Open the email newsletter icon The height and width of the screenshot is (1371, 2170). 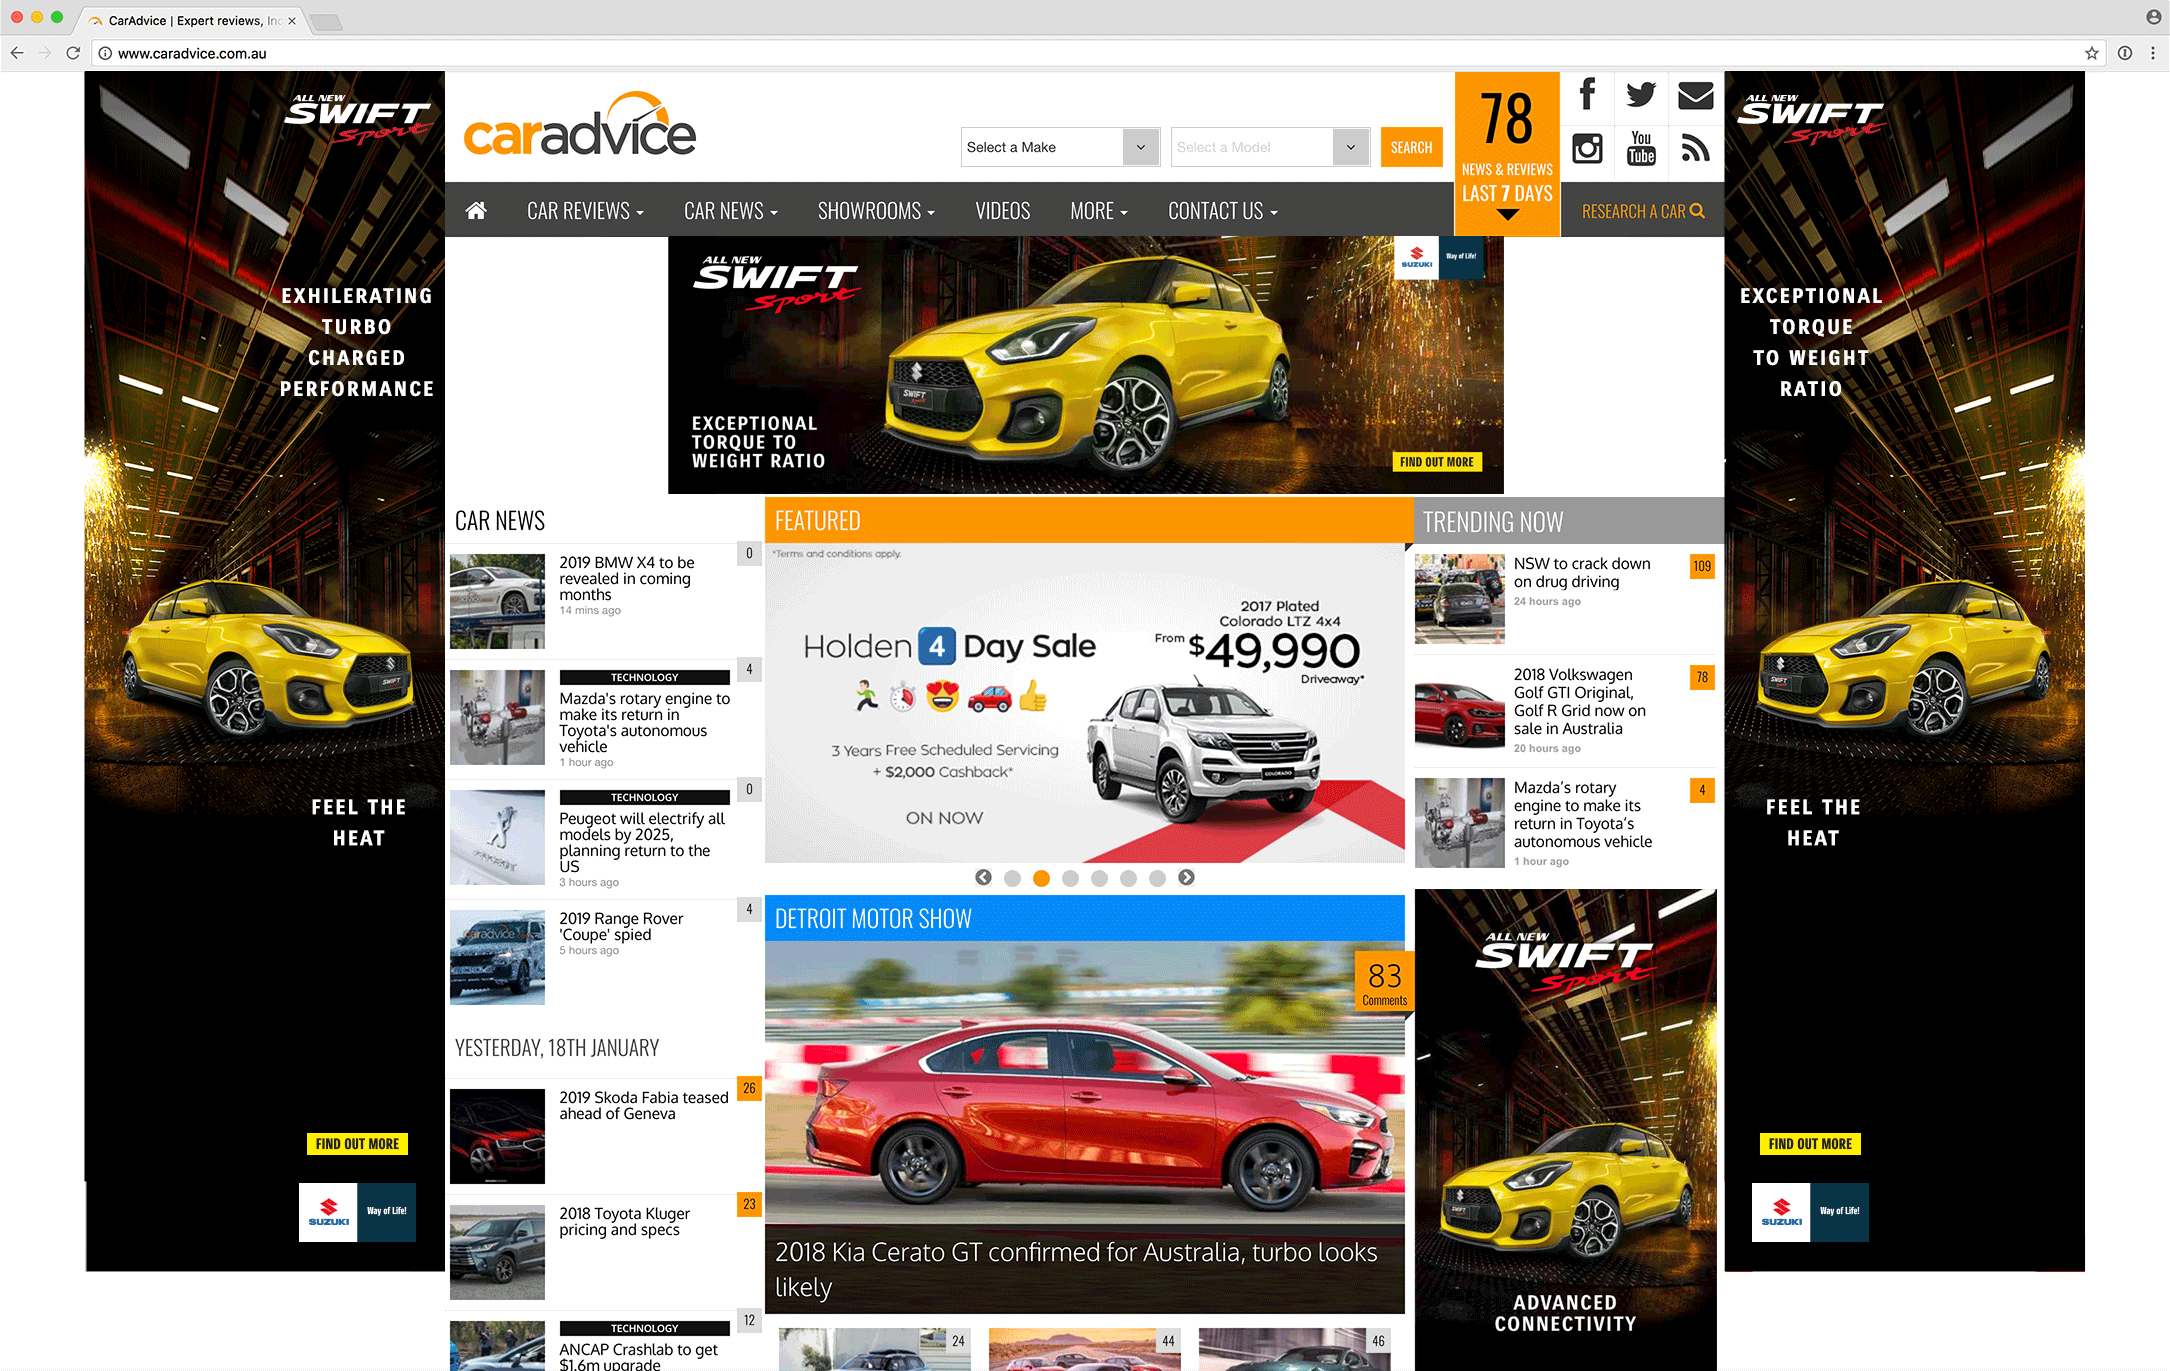coord(1695,96)
